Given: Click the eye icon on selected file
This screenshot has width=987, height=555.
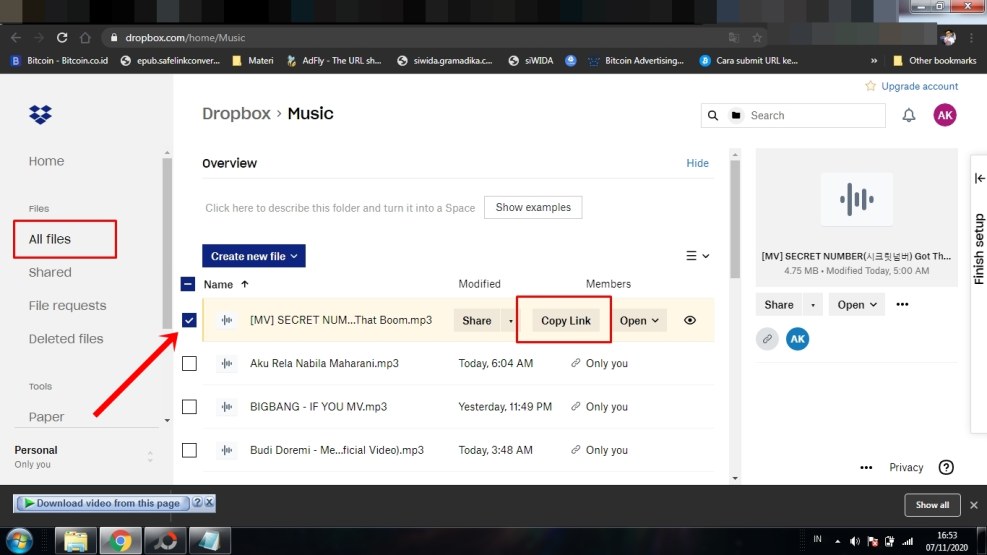Looking at the screenshot, I should coord(690,321).
